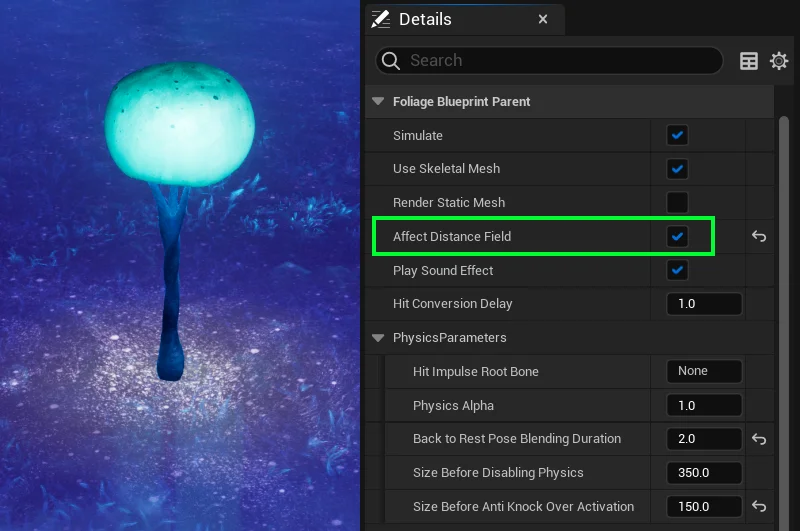Edit the Hit Impulse Root Bone field
The height and width of the screenshot is (531, 800).
click(704, 372)
